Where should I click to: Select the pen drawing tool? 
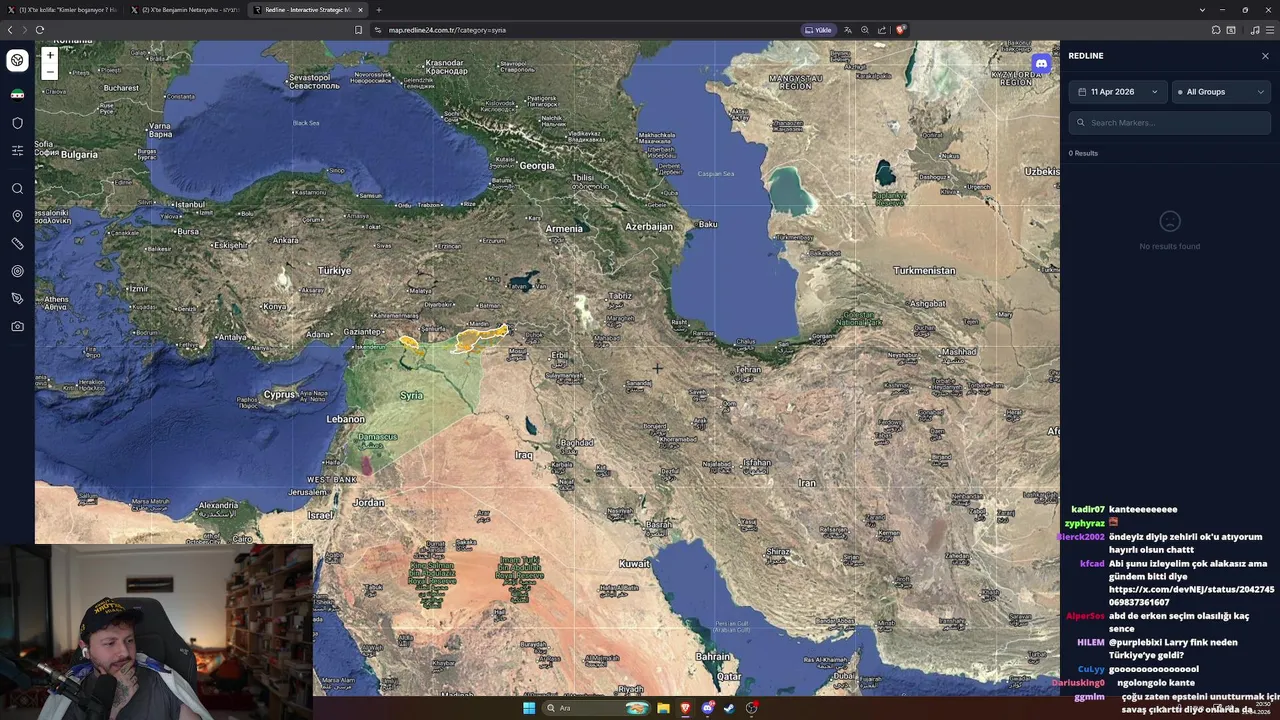(17, 299)
